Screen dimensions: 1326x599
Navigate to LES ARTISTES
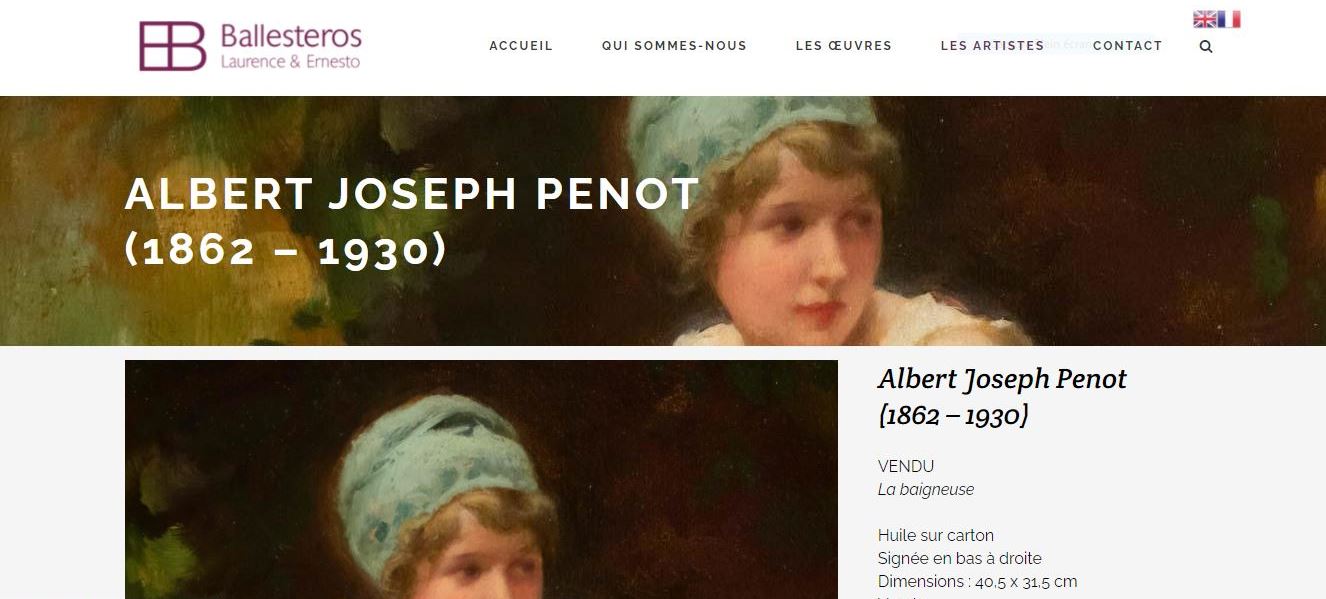[x=992, y=46]
